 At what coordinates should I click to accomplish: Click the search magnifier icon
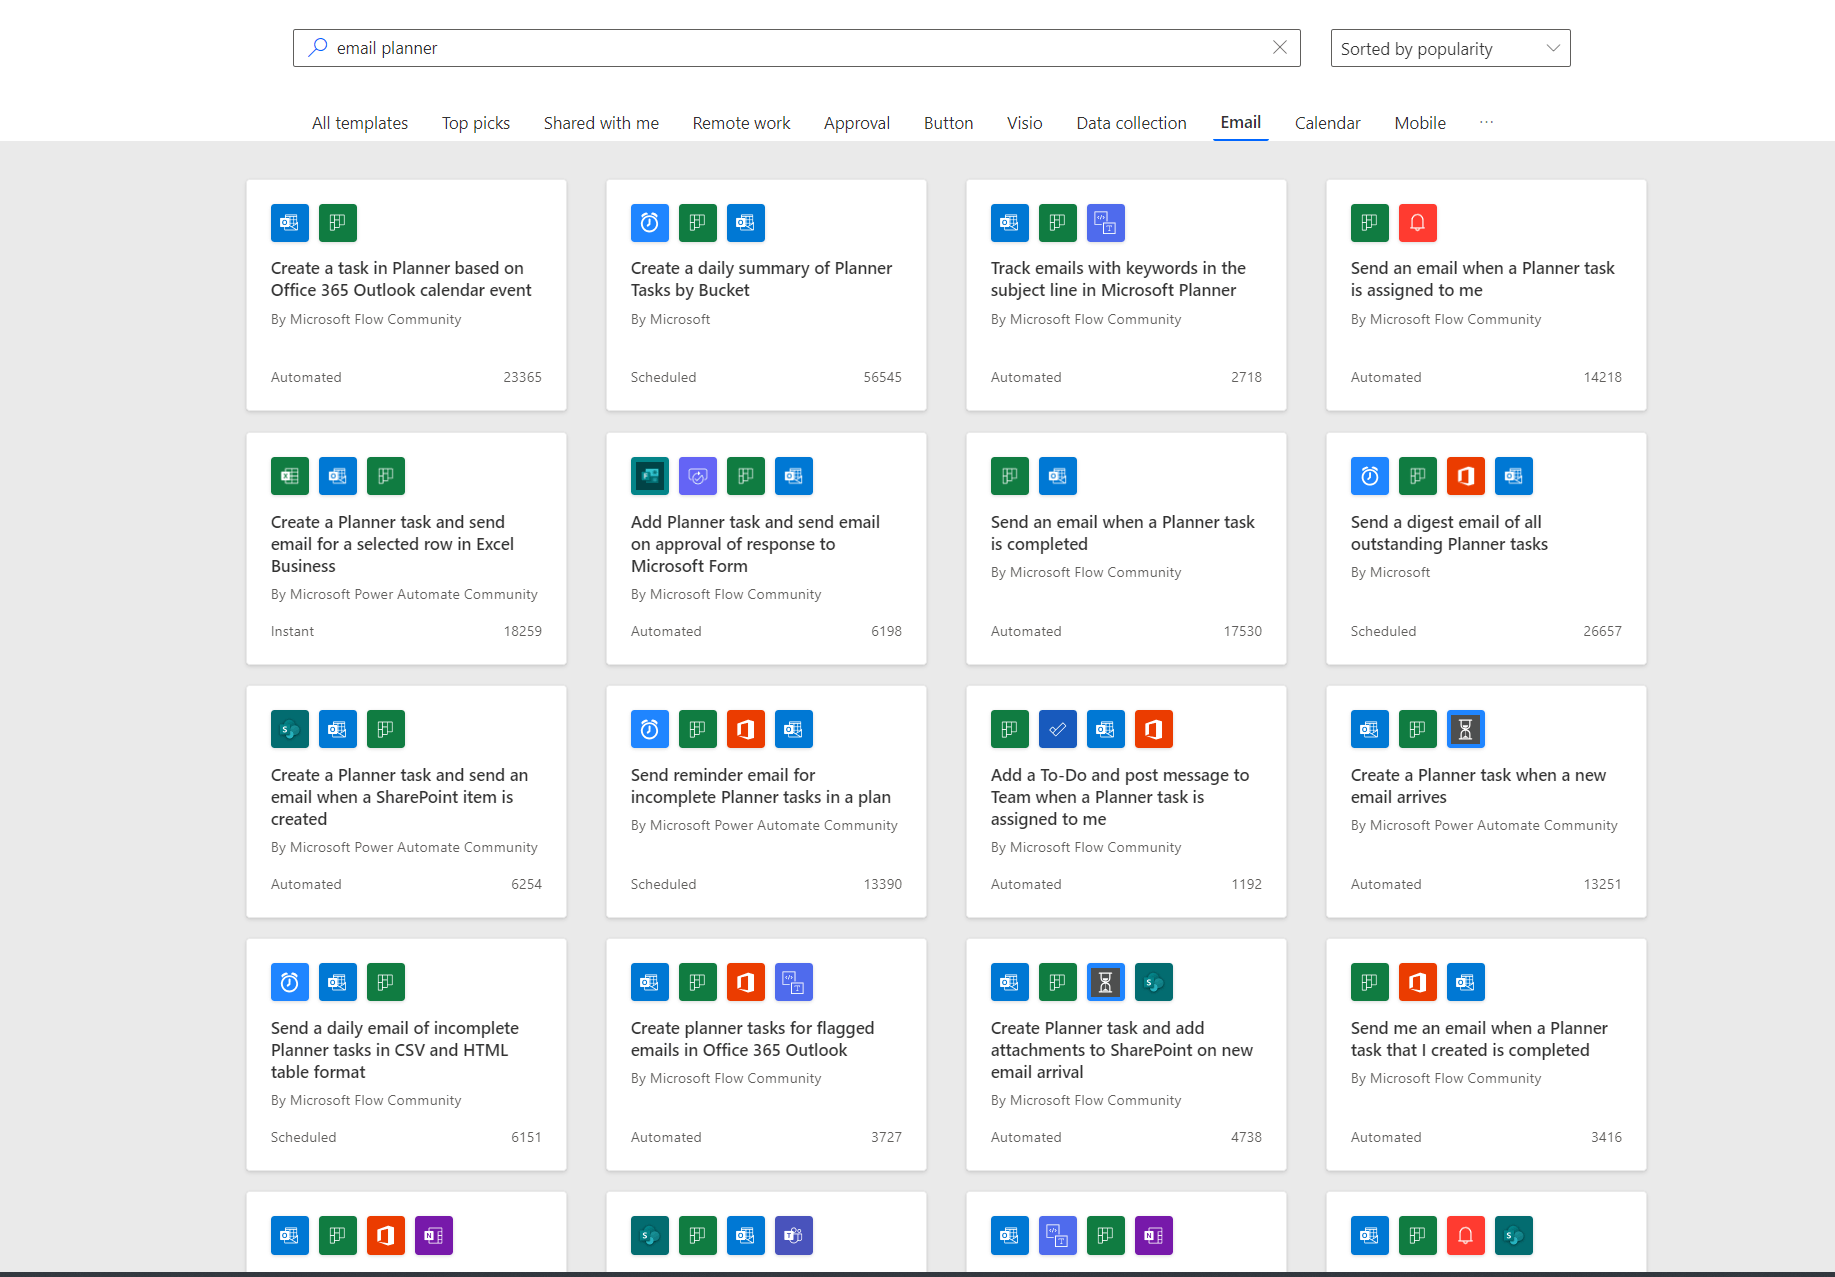318,47
